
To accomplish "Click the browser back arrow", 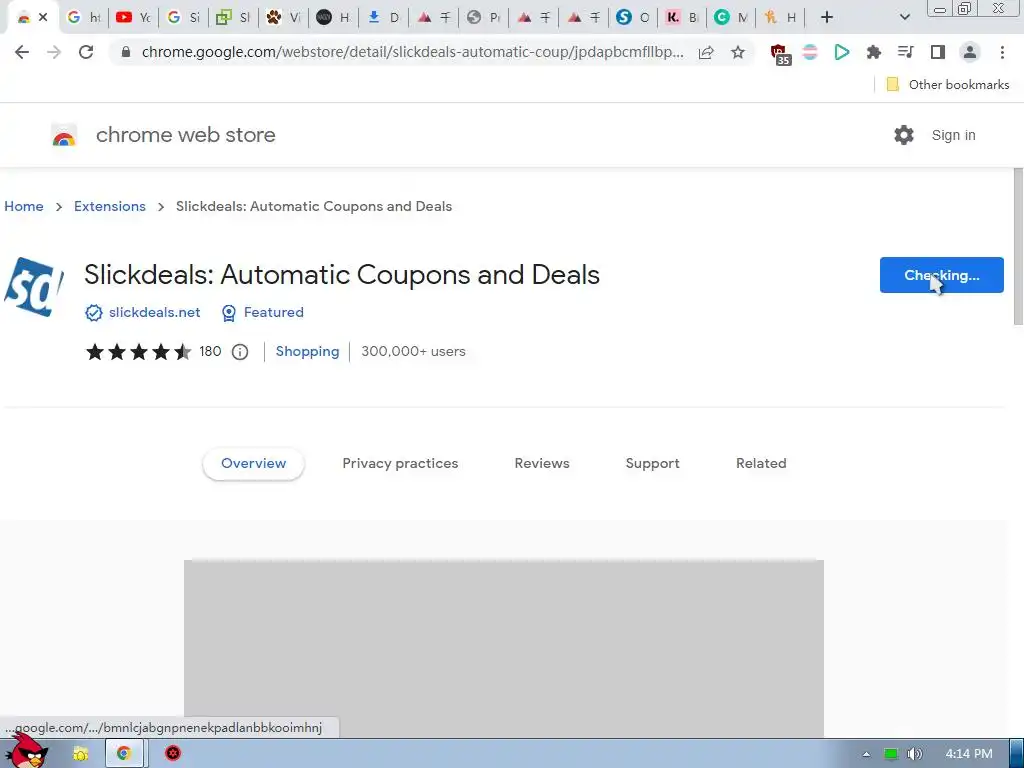I will [22, 52].
